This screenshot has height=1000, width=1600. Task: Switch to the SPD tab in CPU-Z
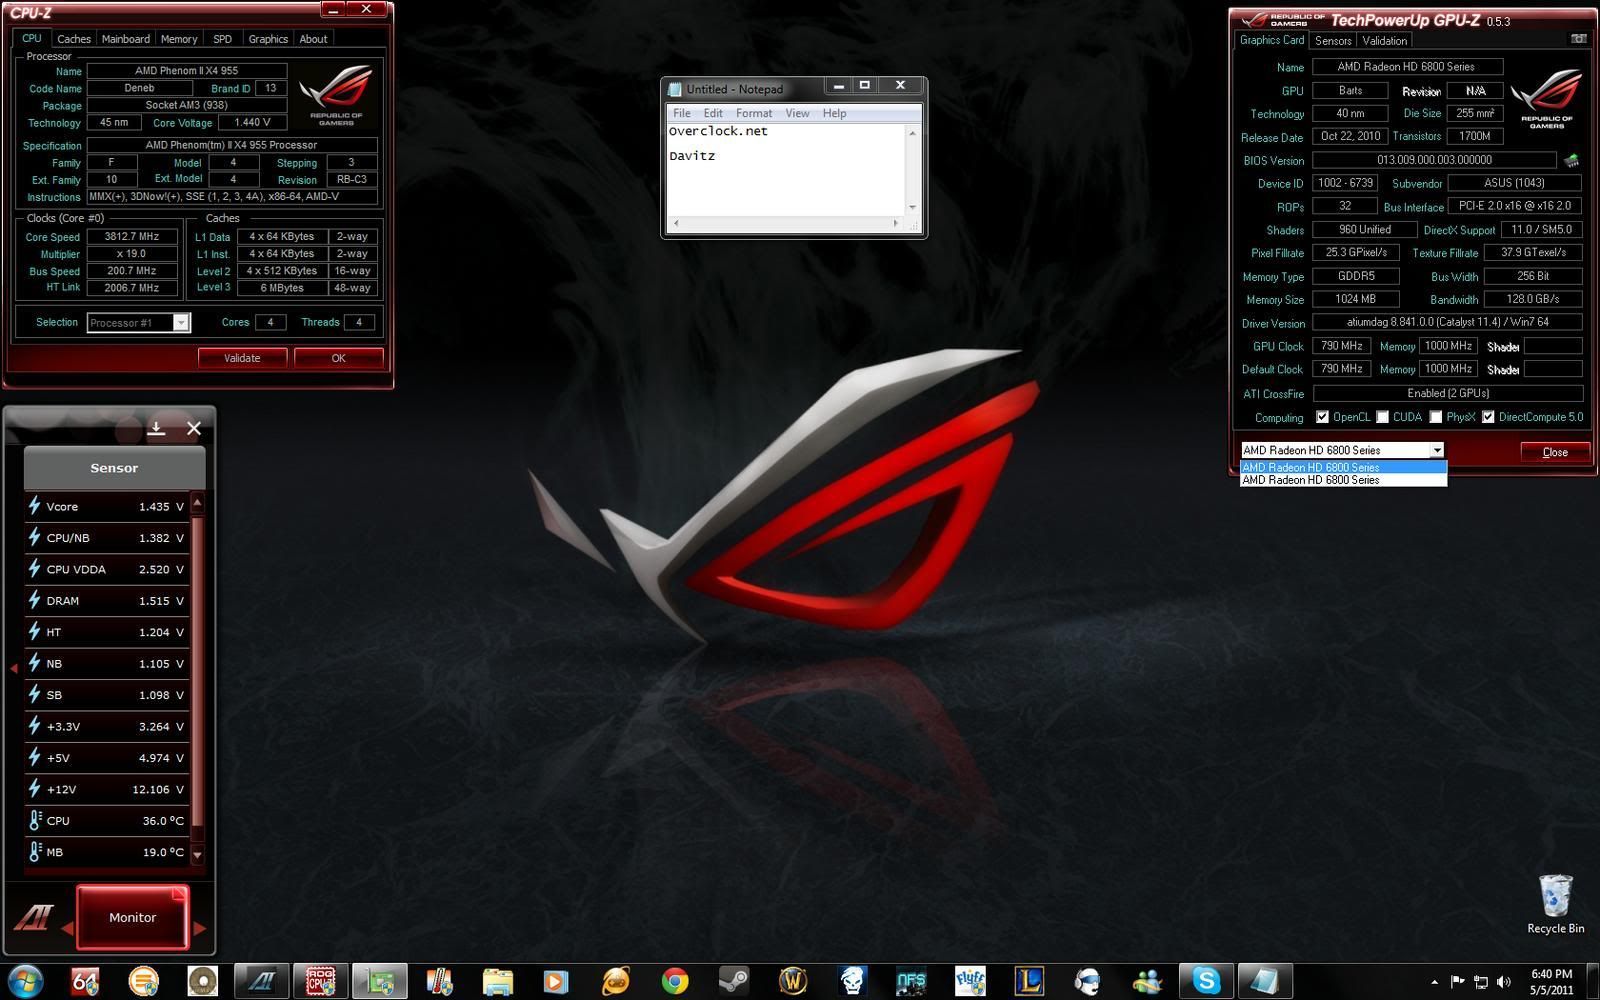pos(222,39)
